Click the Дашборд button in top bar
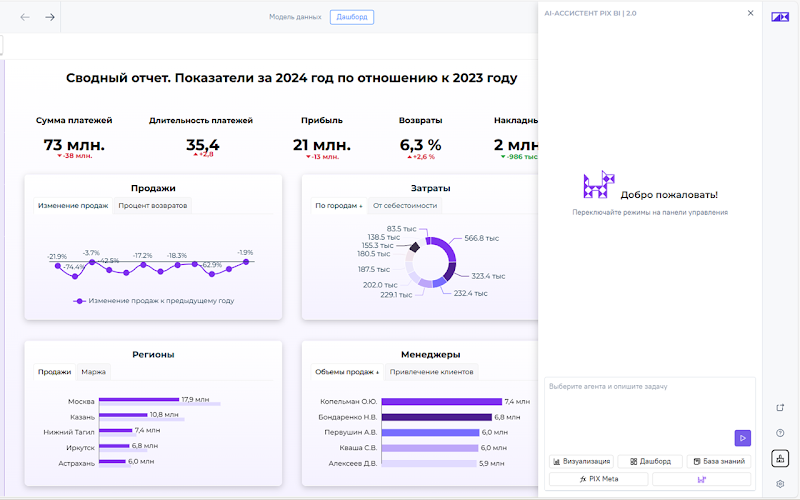The height and width of the screenshot is (500, 800). click(x=352, y=17)
